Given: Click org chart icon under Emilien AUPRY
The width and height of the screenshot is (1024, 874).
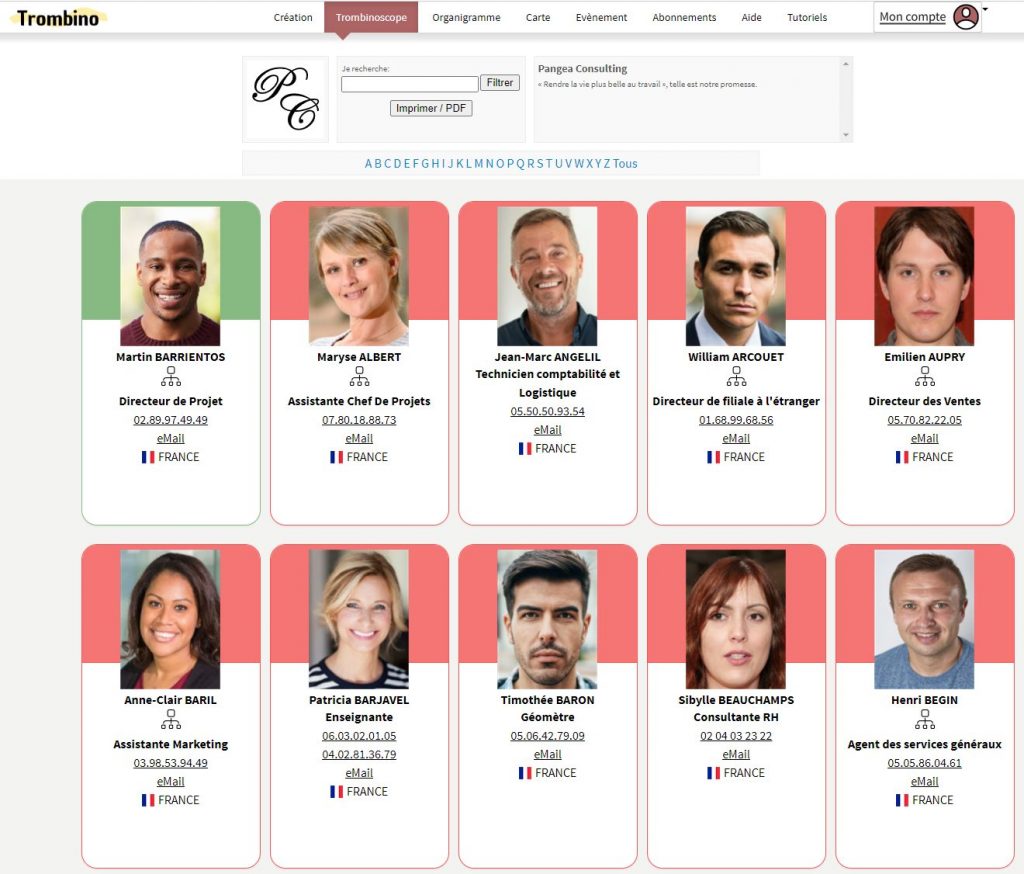Looking at the screenshot, I should click(925, 376).
